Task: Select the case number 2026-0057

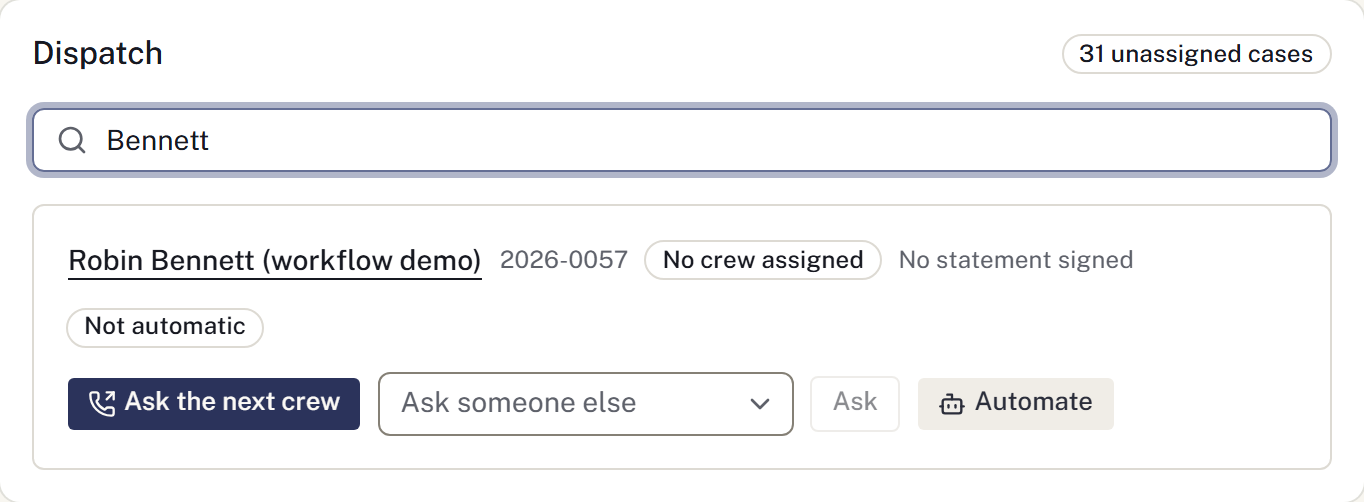Action: (564, 260)
